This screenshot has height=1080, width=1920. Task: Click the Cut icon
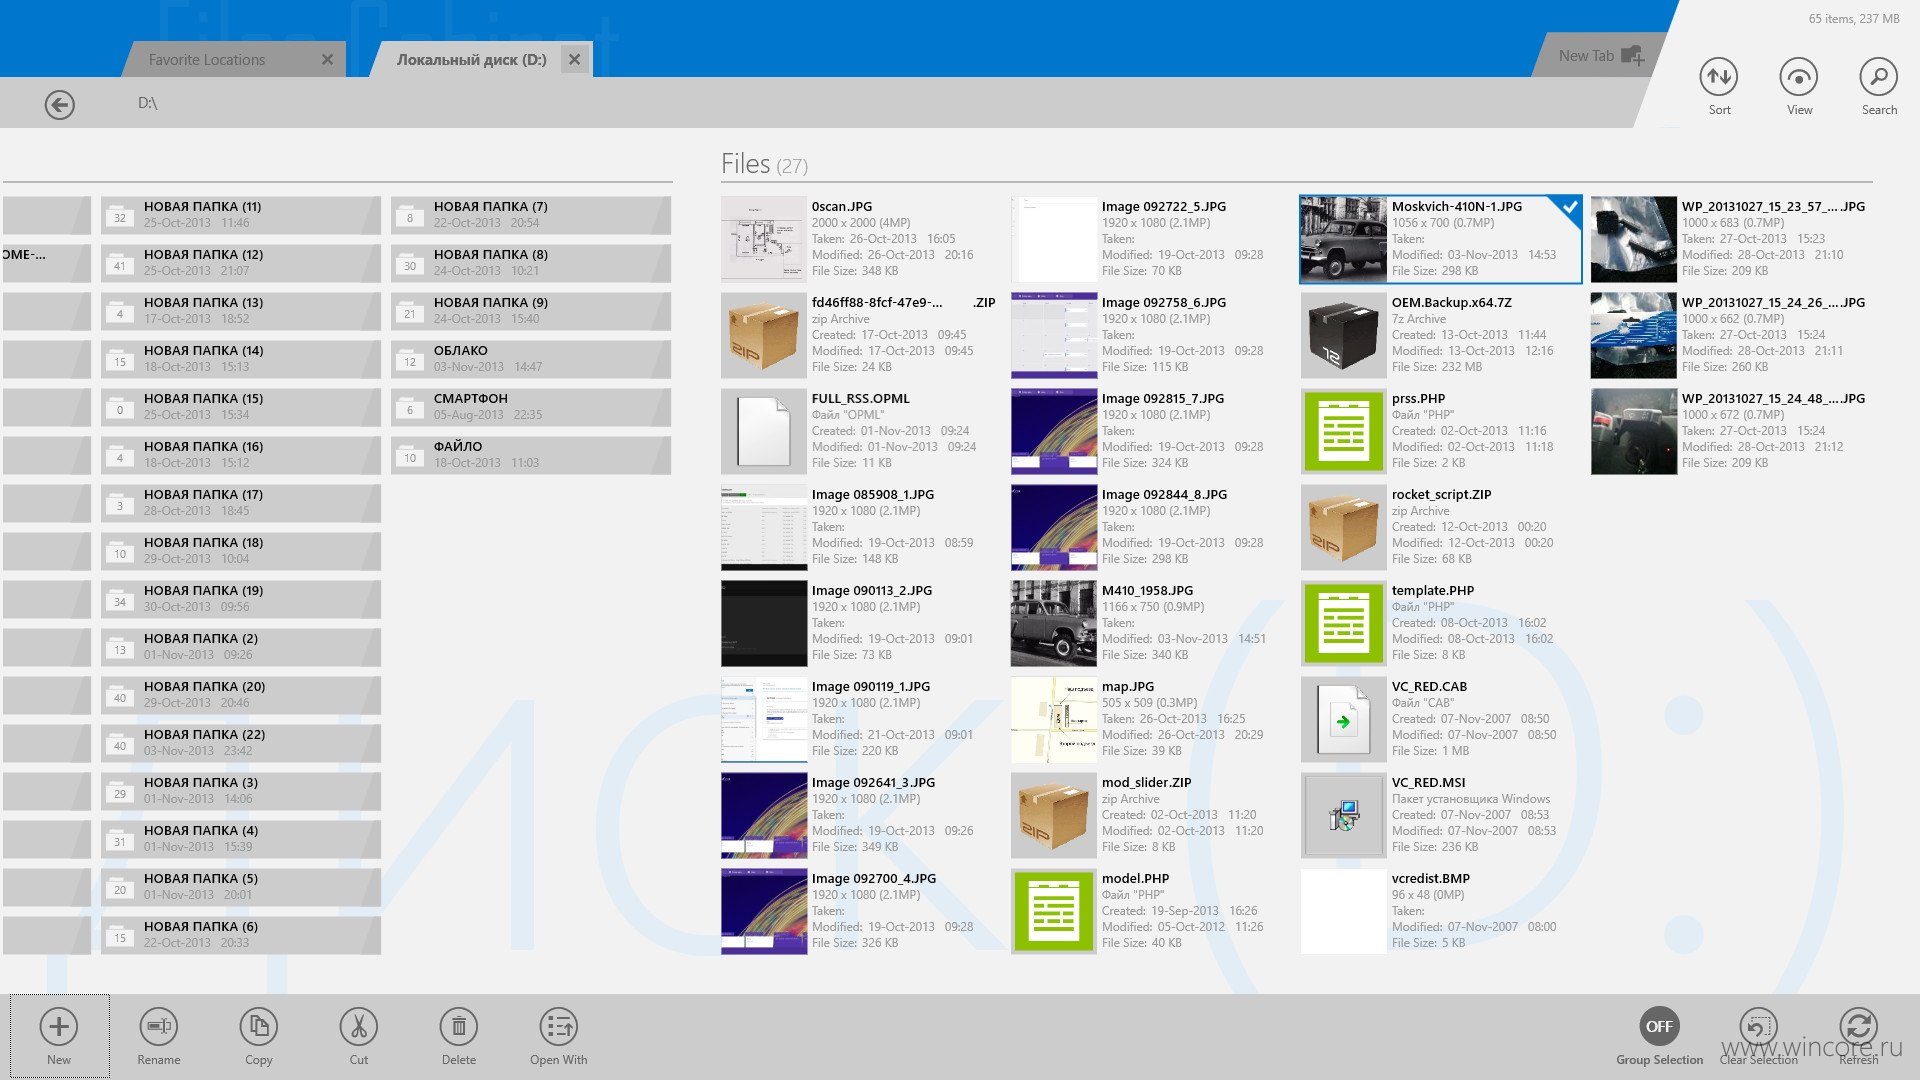(x=359, y=1026)
